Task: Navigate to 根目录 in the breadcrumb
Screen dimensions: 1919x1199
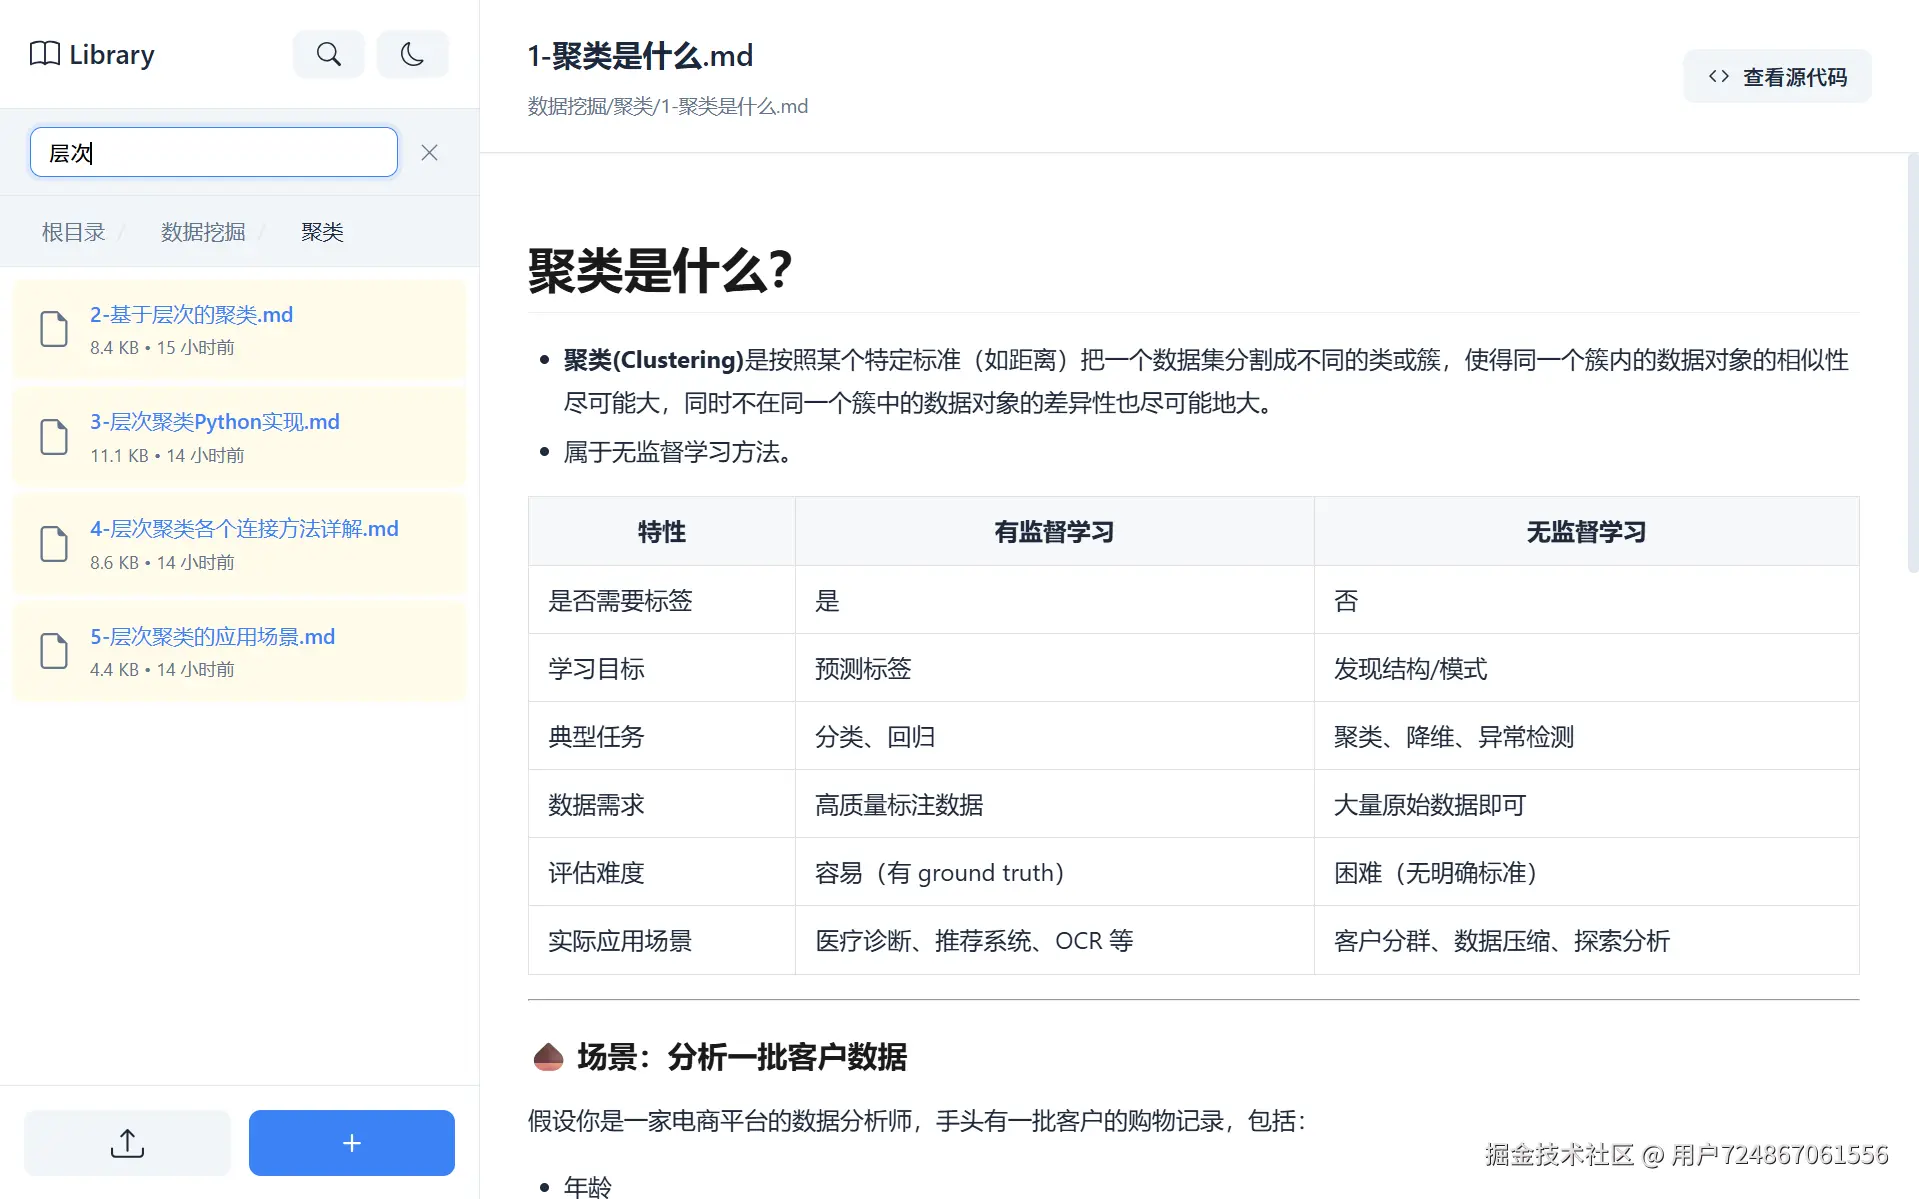Action: pos(72,231)
